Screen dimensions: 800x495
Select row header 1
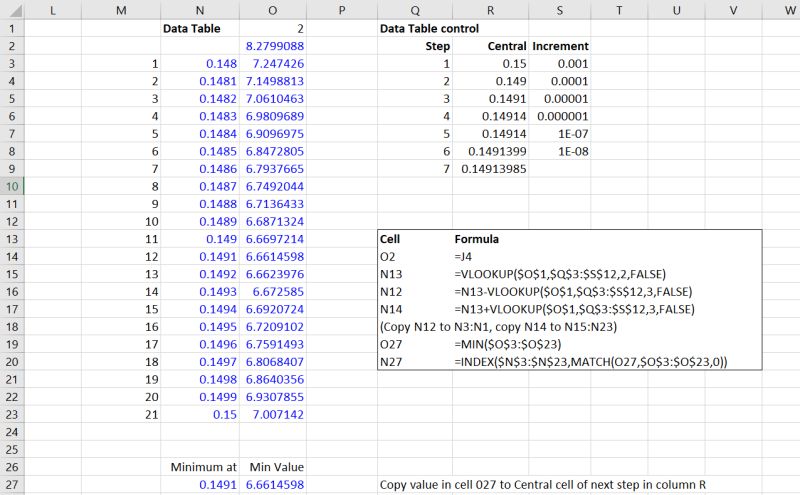click(x=12, y=29)
